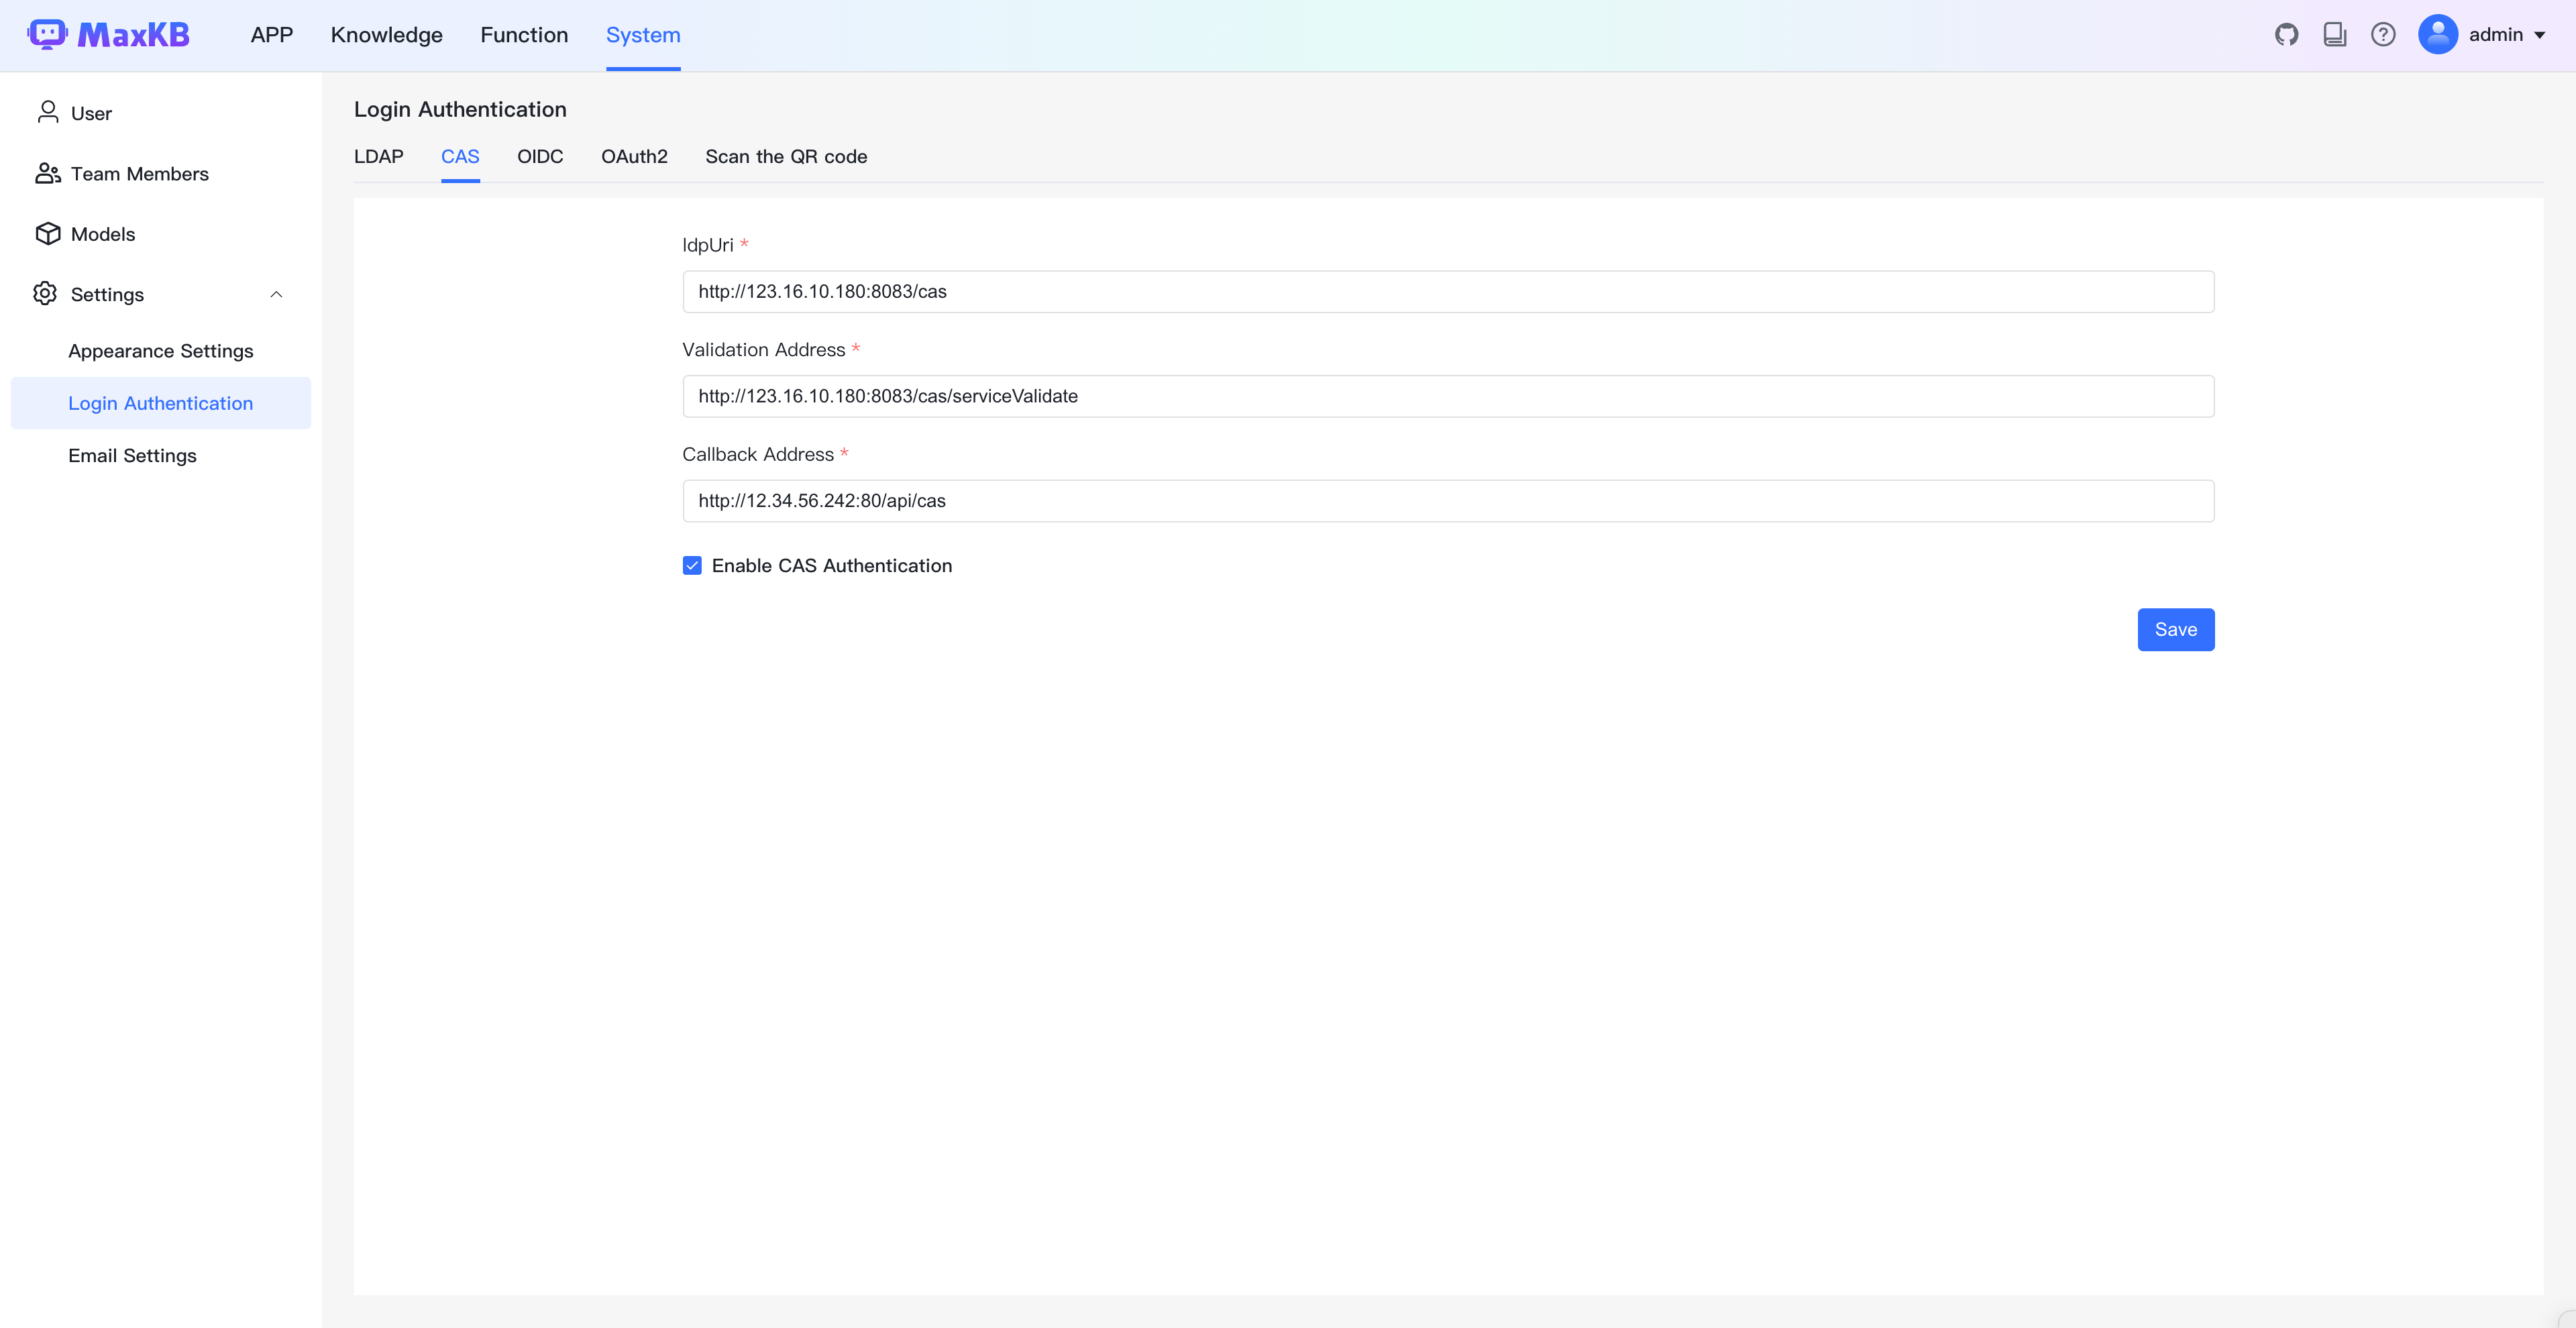This screenshot has width=2576, height=1328.
Task: Click the help question mark icon
Action: click(2383, 35)
